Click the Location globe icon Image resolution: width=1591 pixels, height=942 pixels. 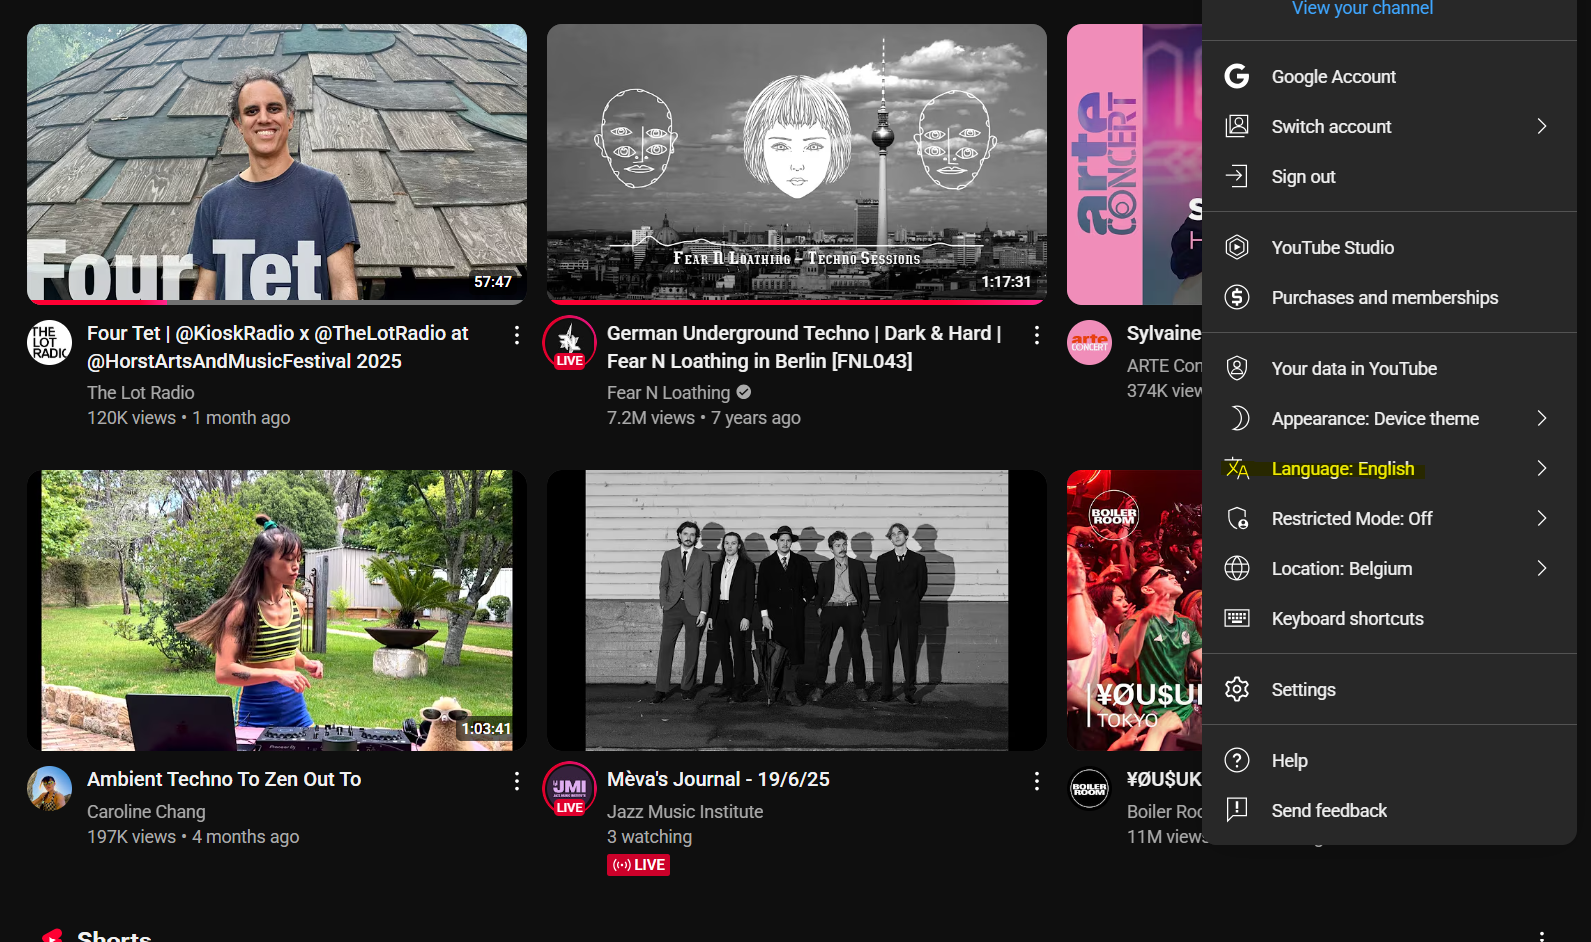coord(1237,568)
